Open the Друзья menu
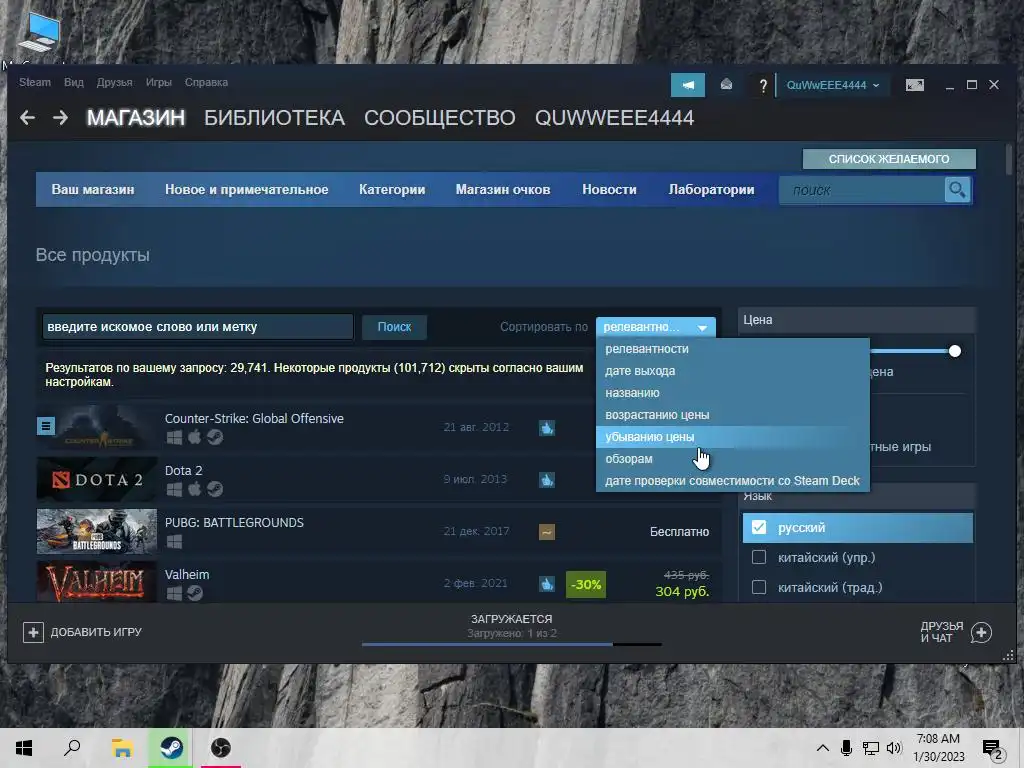Screen dimensions: 1024x768 114,82
